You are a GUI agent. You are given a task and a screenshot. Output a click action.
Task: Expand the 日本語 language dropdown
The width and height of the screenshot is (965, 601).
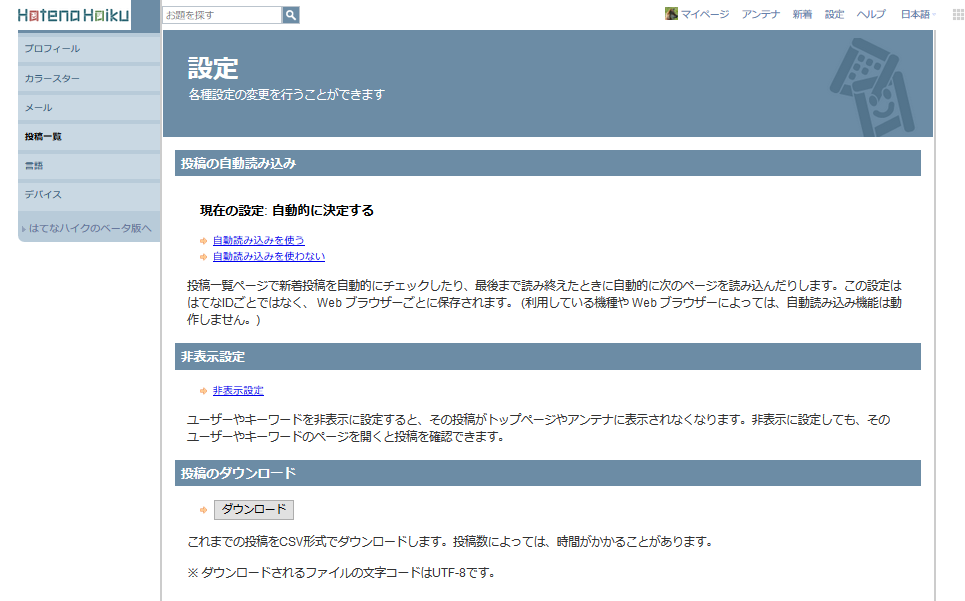pos(918,14)
